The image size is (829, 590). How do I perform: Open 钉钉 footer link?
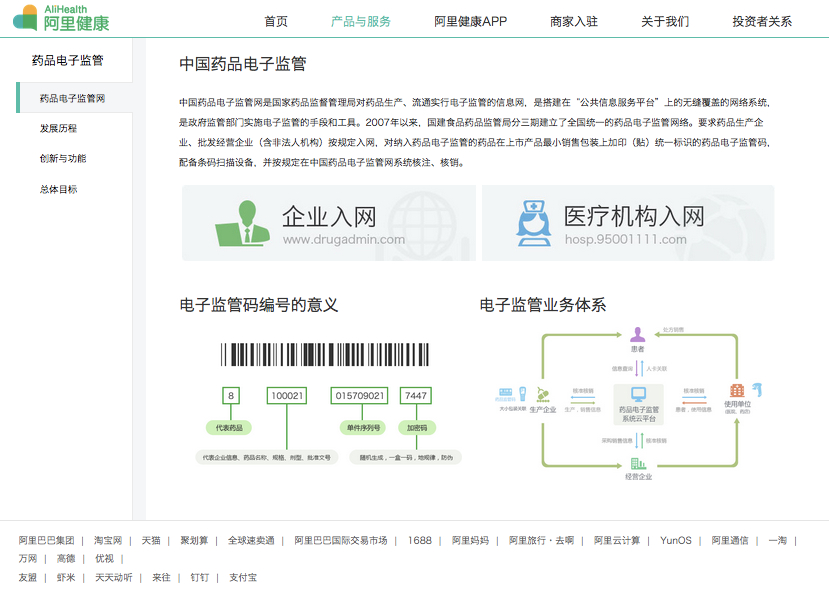(x=199, y=578)
